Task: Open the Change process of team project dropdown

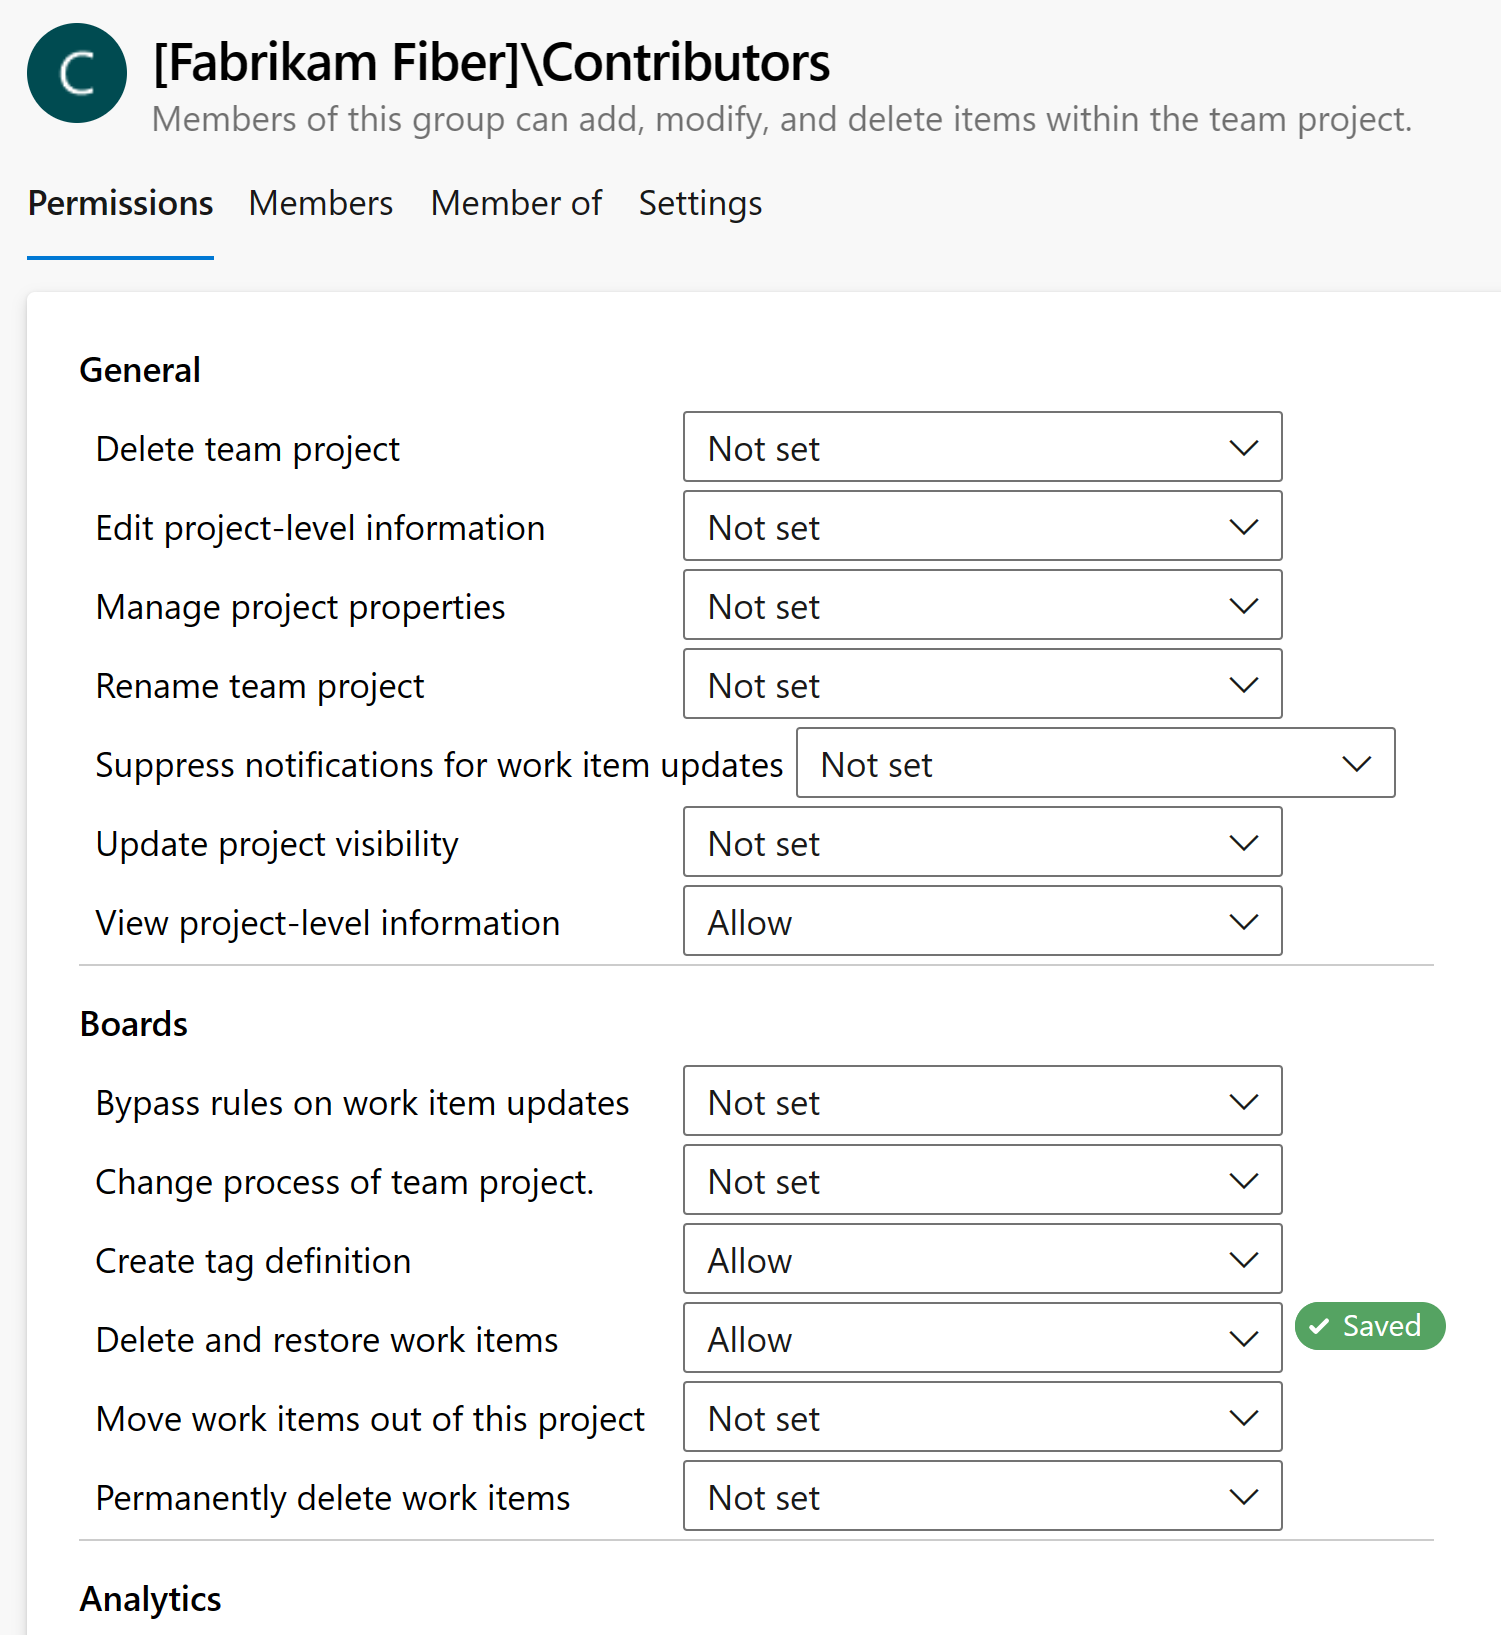Action: [981, 1180]
